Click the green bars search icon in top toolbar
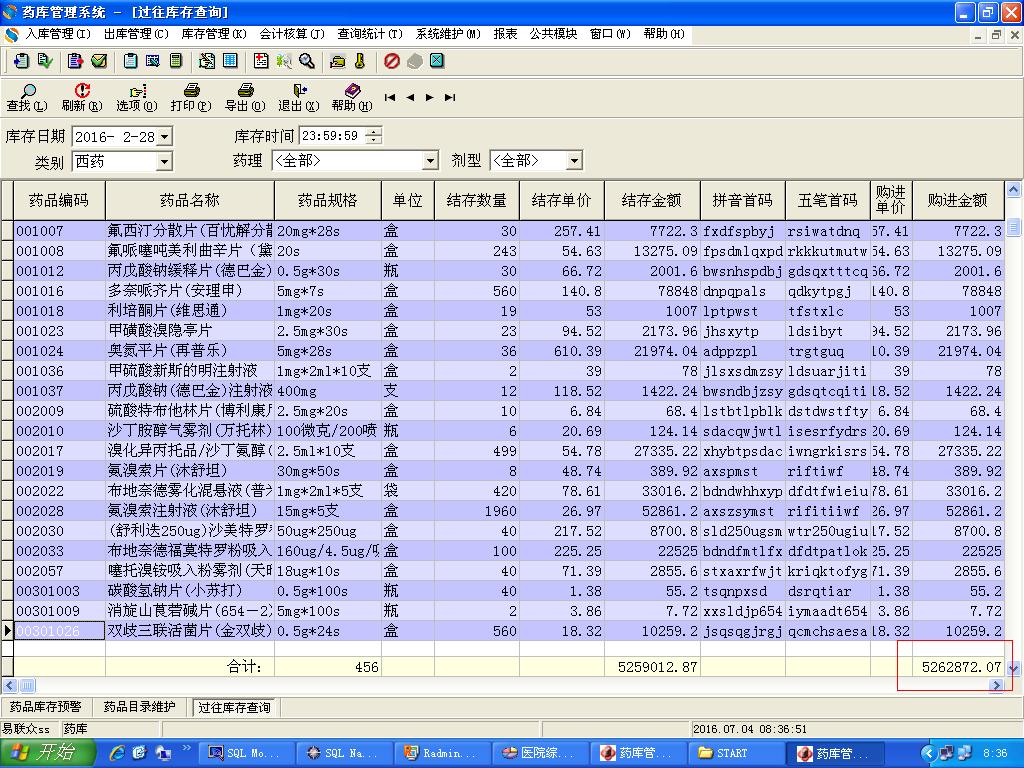Image resolution: width=1024 pixels, height=768 pixels. point(283,61)
